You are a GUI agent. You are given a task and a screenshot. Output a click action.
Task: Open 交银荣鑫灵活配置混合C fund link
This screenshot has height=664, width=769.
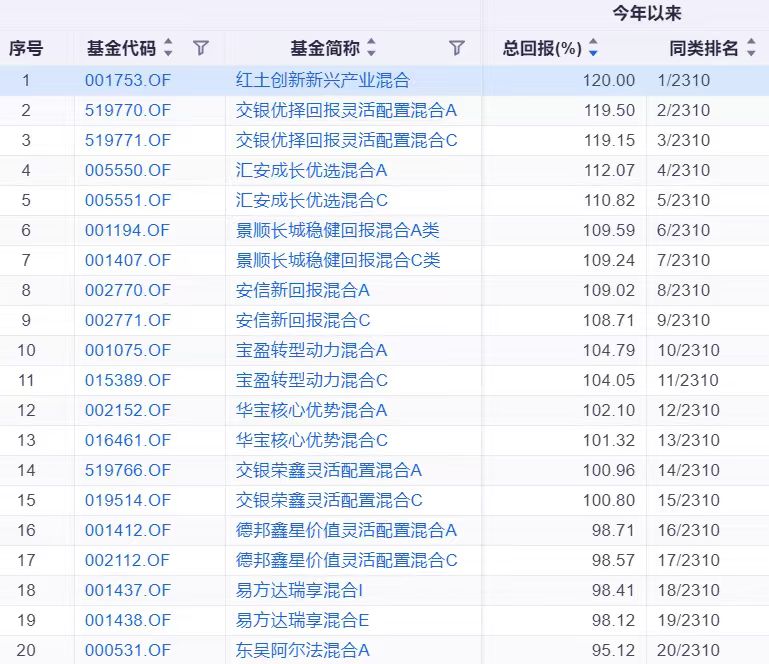329,500
